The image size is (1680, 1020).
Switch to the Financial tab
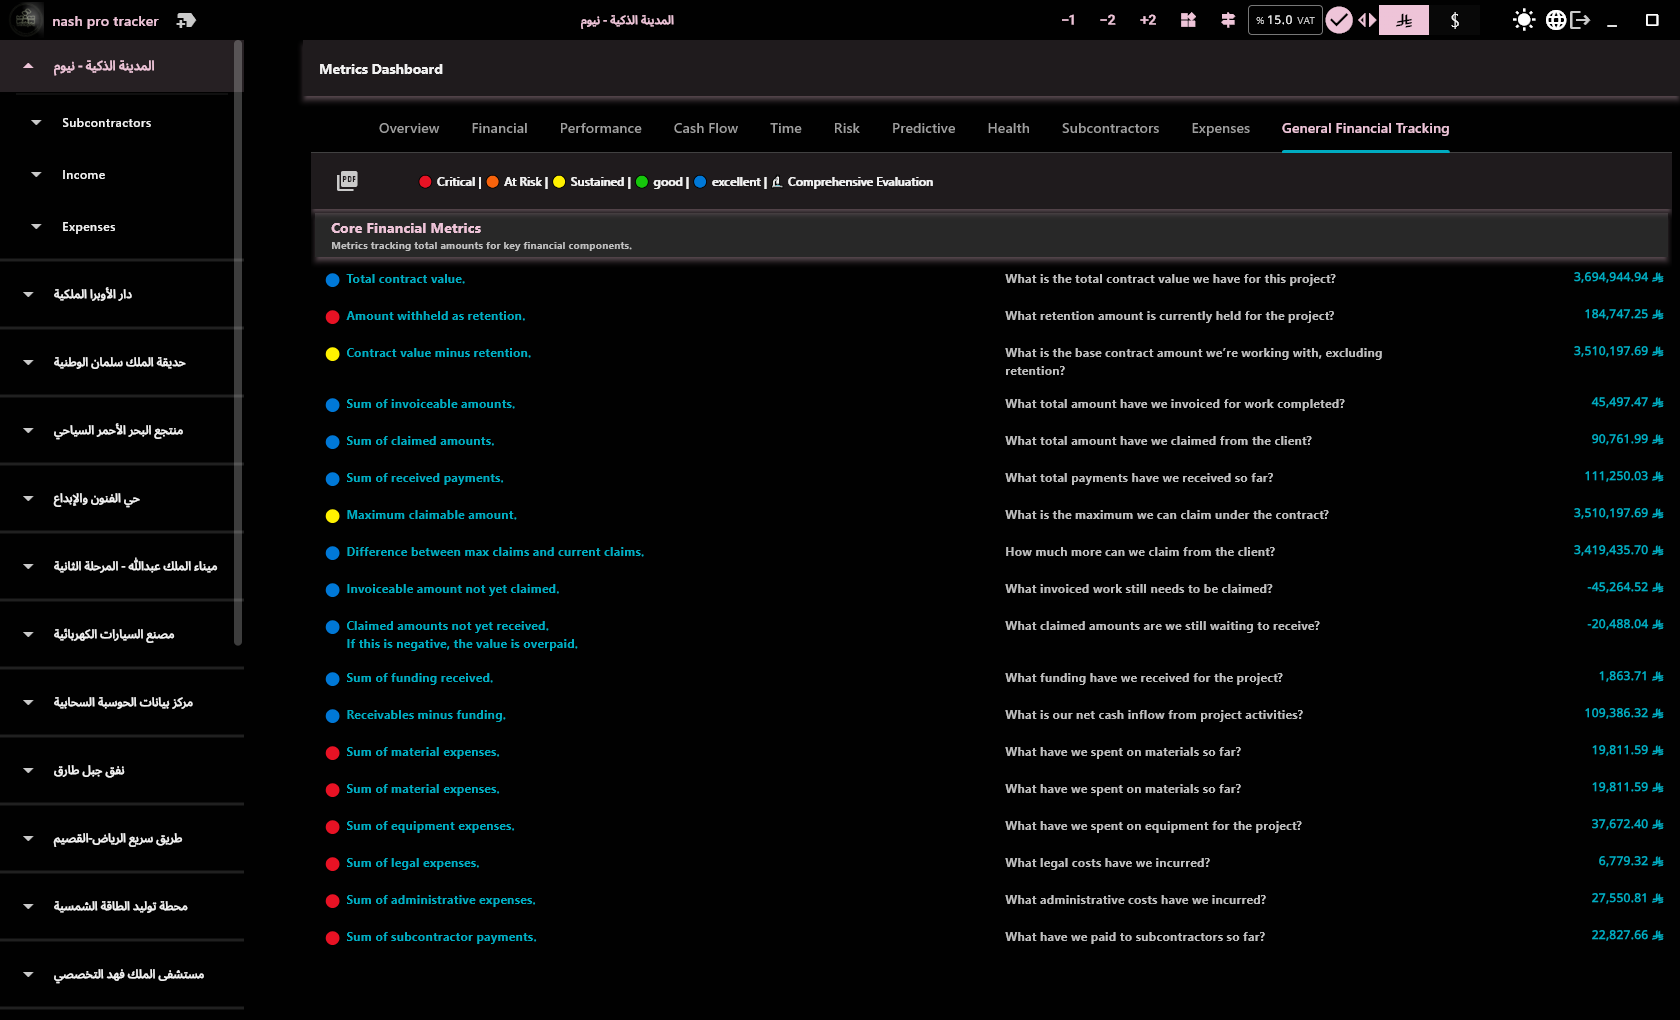tap(499, 128)
